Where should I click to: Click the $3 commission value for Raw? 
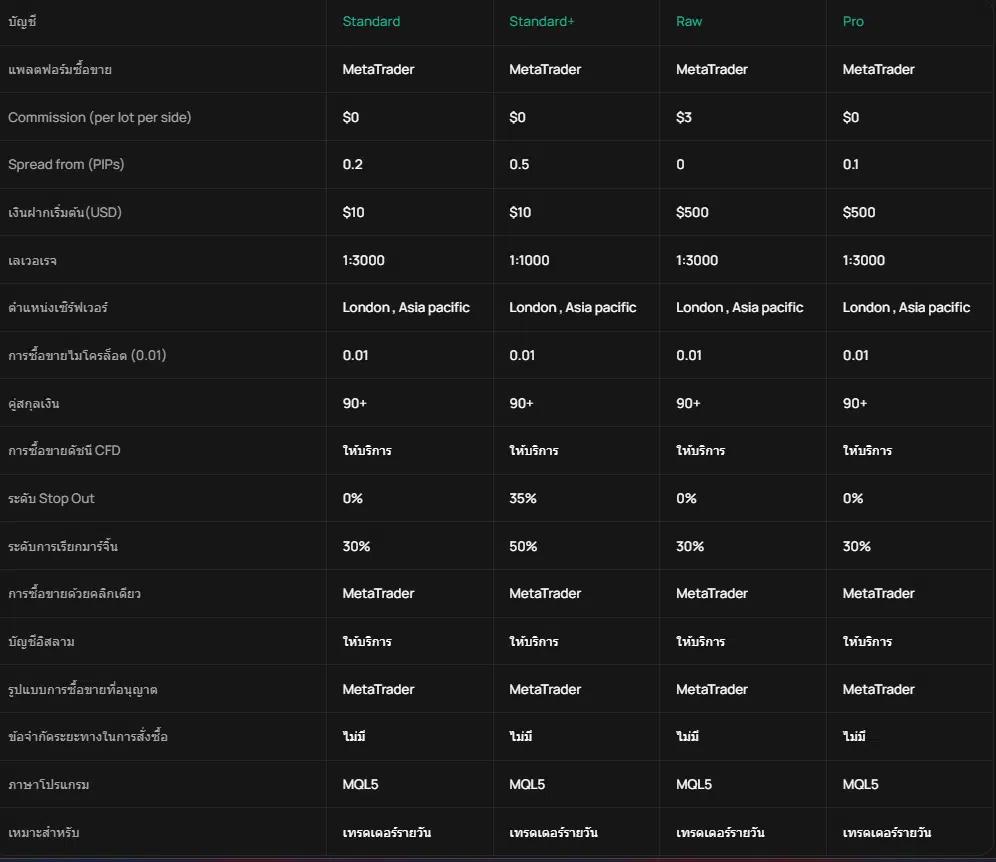683,118
